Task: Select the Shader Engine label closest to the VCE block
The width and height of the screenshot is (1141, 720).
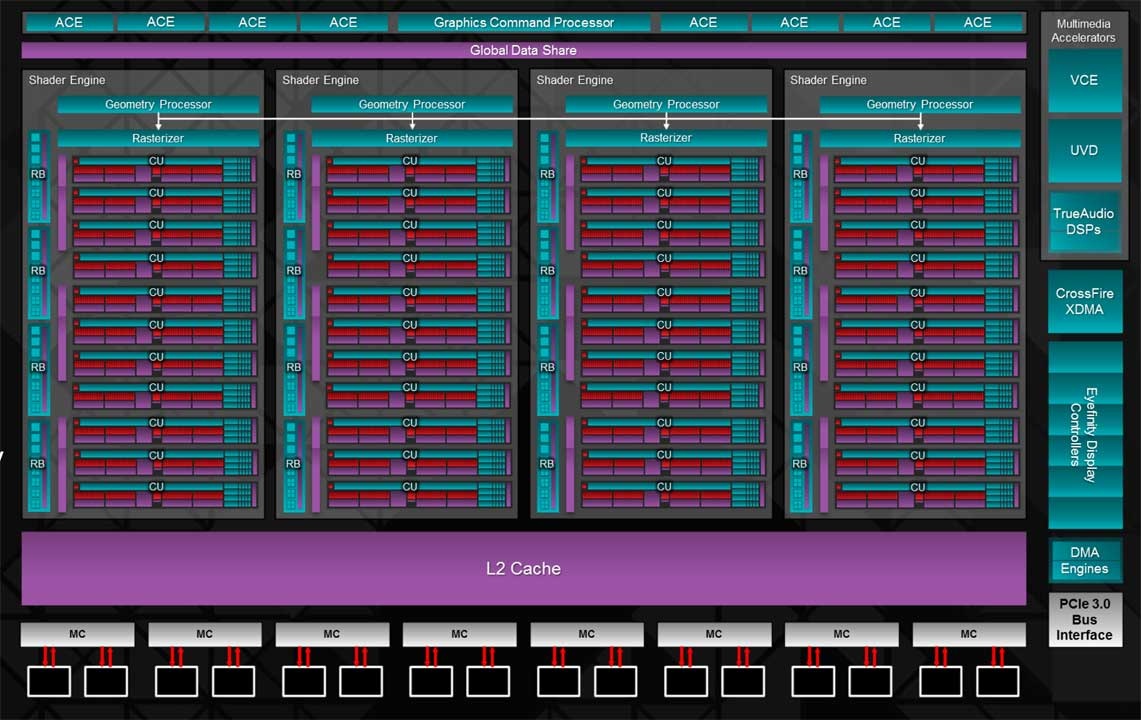Action: (829, 80)
